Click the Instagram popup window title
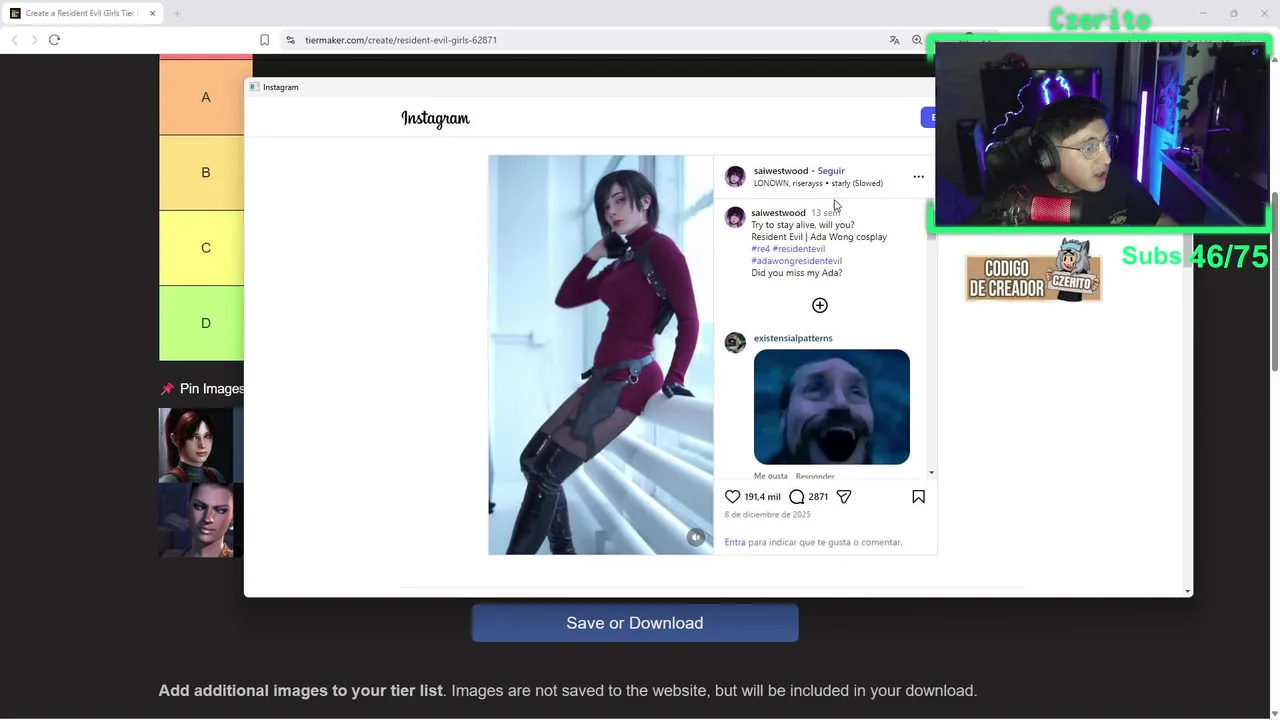1280x720 pixels. click(x=280, y=87)
